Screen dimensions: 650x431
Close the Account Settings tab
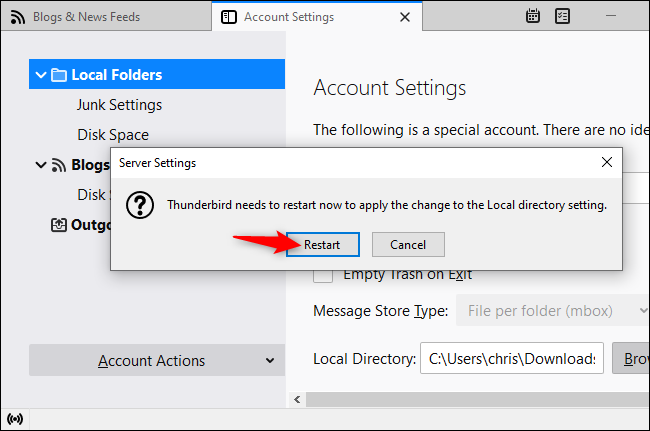[404, 17]
